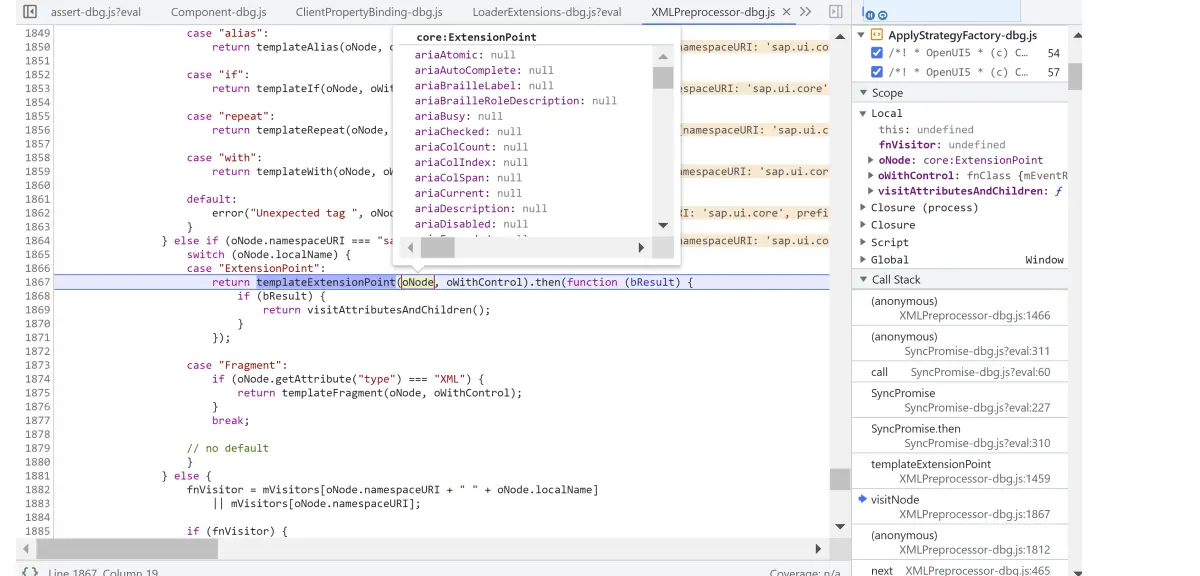Collapse the Call Stack section
This screenshot has width=1200, height=576.
(x=862, y=279)
